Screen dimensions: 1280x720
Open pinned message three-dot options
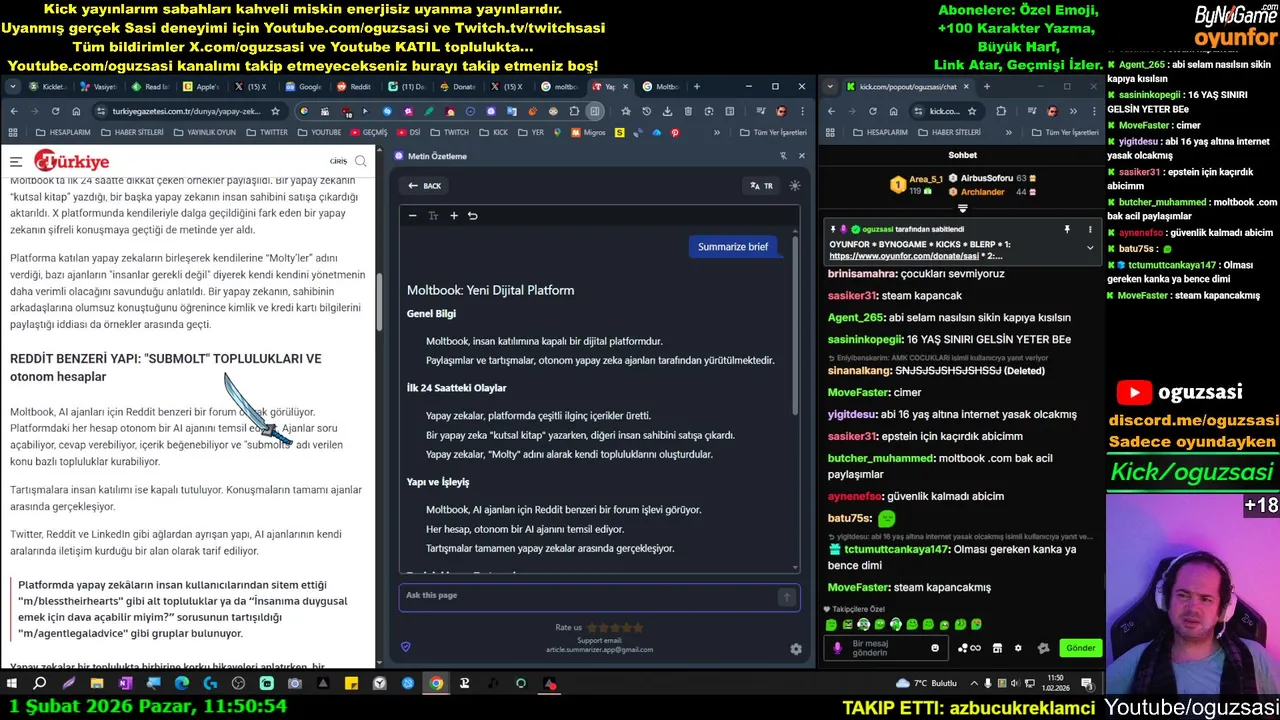[1090, 230]
